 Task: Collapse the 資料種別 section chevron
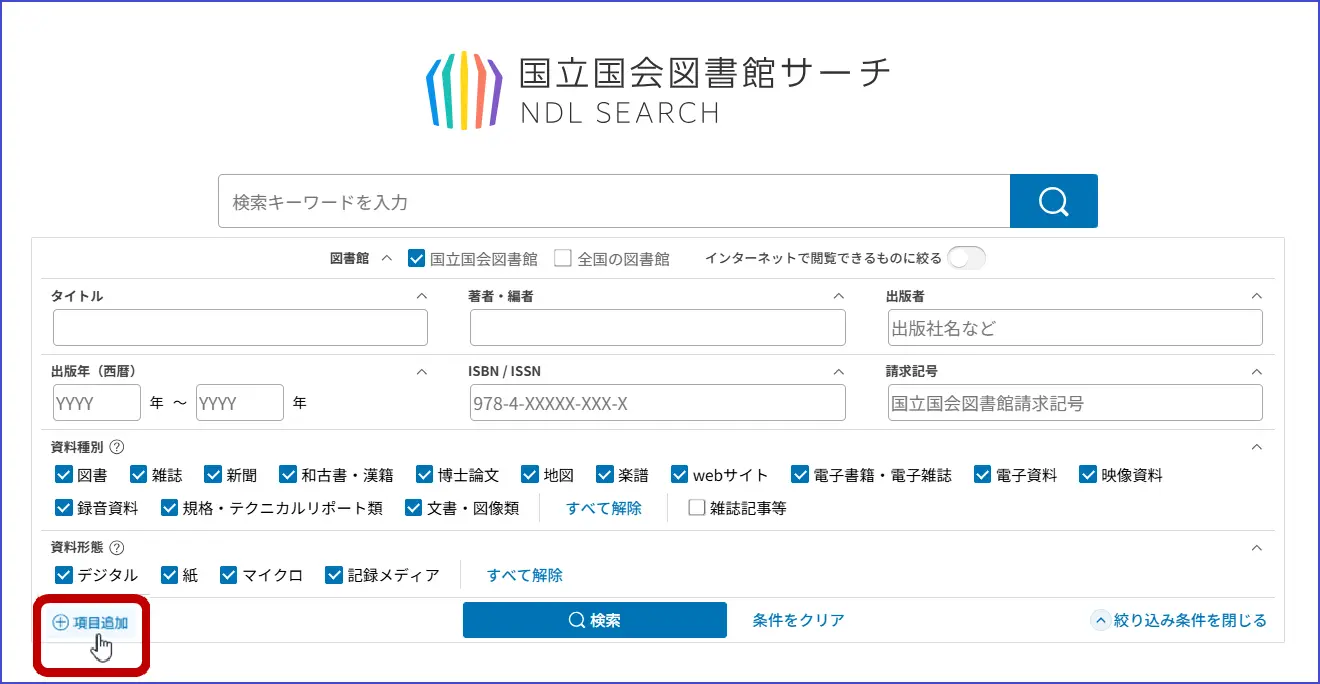(1257, 447)
